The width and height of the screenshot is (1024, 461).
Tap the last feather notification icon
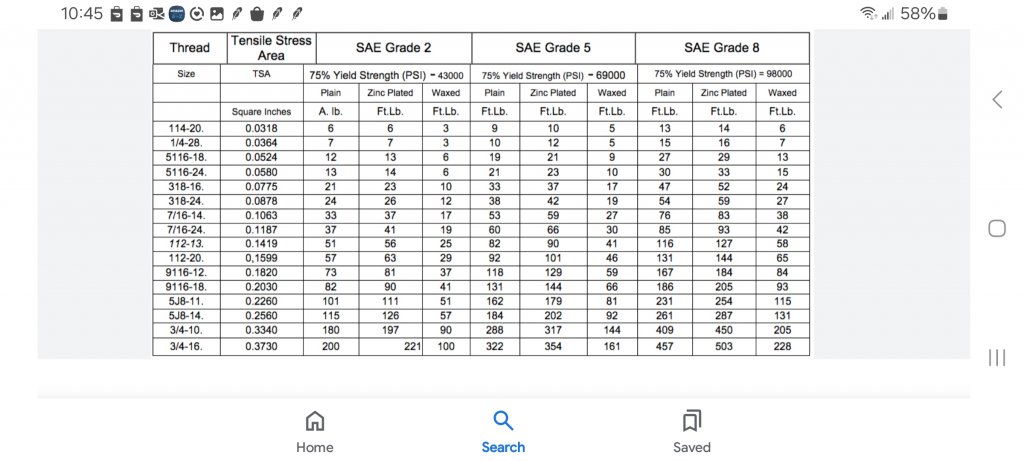297,14
